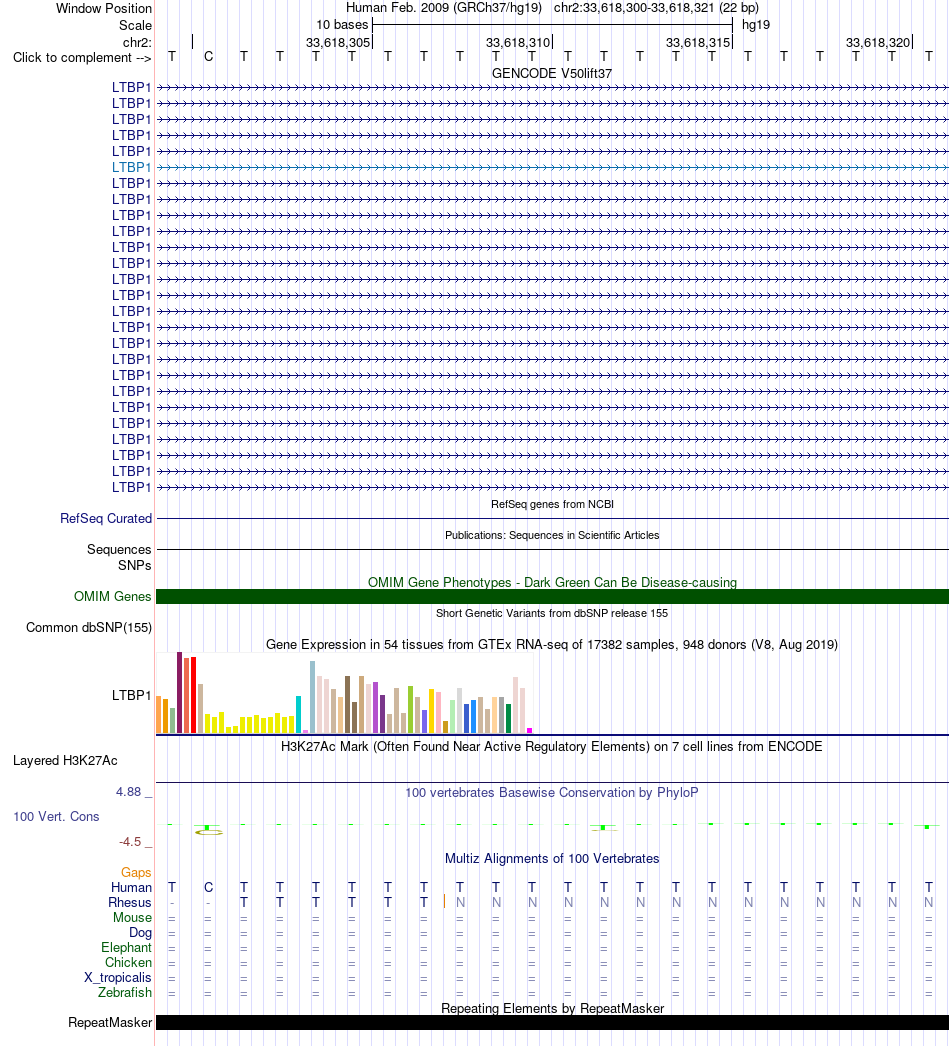Image resolution: width=950 pixels, height=1046 pixels.
Task: Click the Rhesus alignment row label
Action: click(130, 903)
